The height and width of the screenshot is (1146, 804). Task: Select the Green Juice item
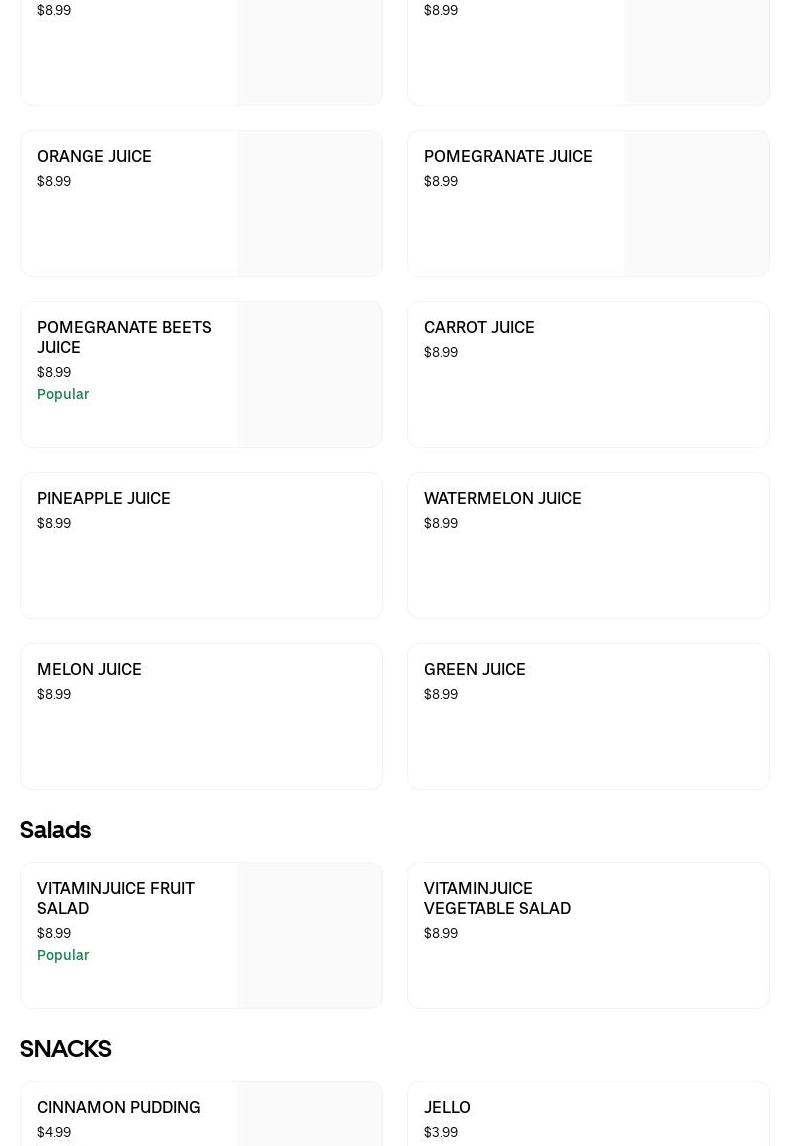click(588, 716)
